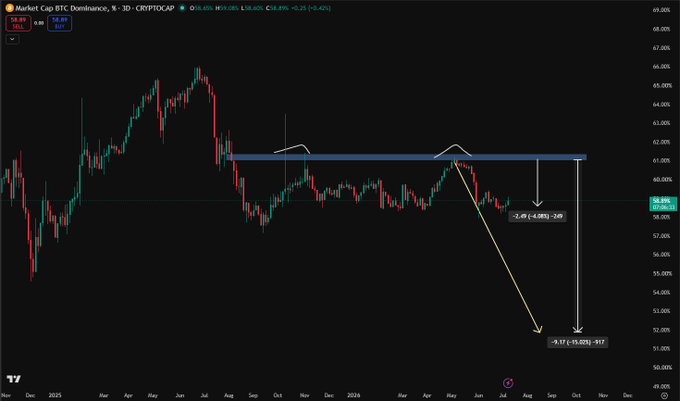Click 52.00% on the price axis
Screen dimensions: 680x401
(x=661, y=330)
